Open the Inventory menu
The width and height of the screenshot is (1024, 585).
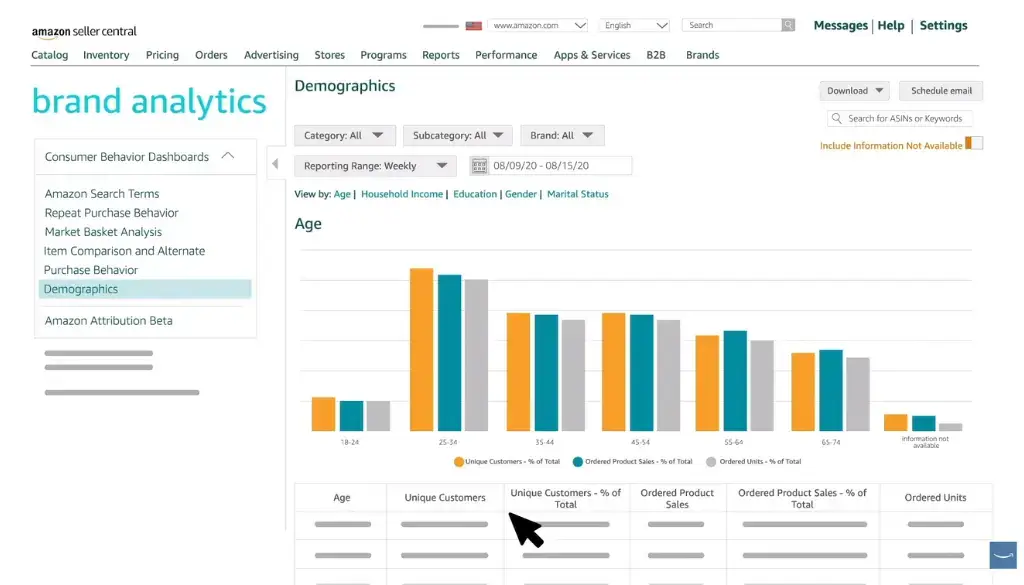click(106, 55)
